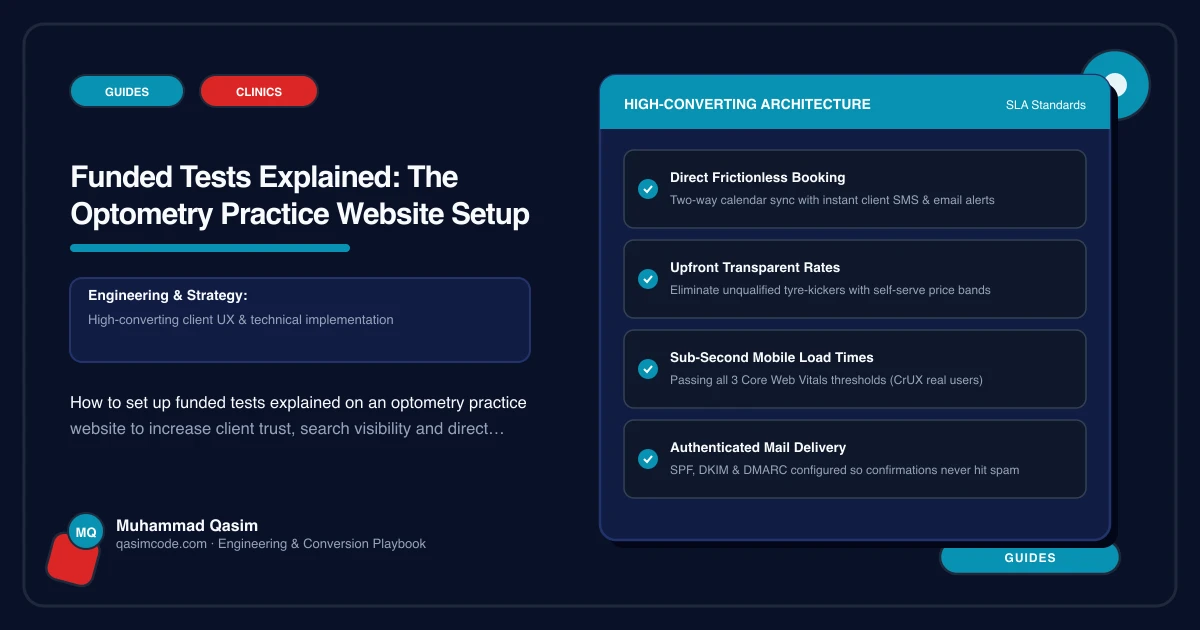Click the red CLINICS tag
Image resolution: width=1200 pixels, height=630 pixels.
(259, 91)
